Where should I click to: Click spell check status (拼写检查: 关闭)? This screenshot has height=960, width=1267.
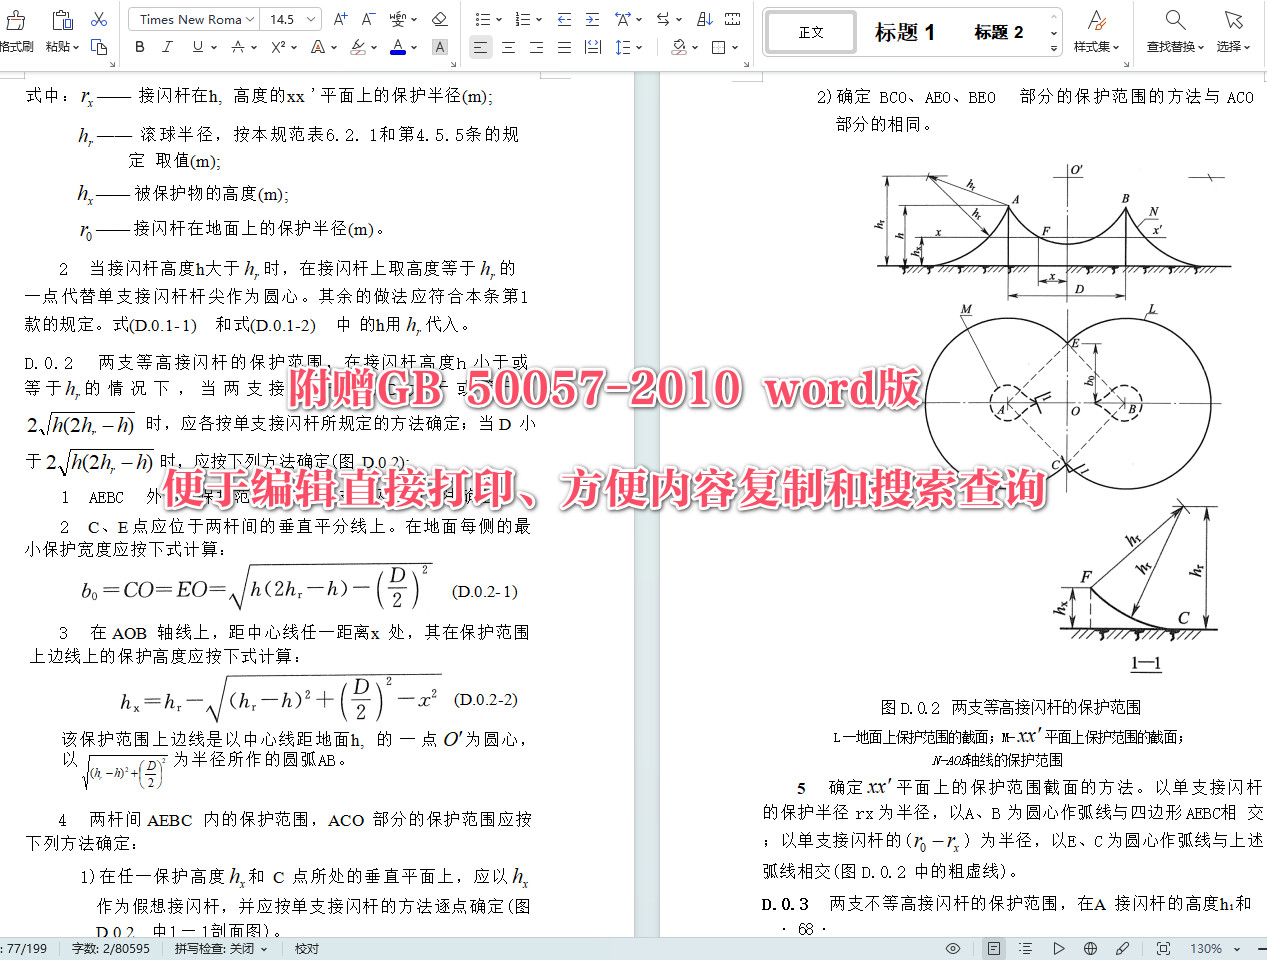[x=215, y=949]
